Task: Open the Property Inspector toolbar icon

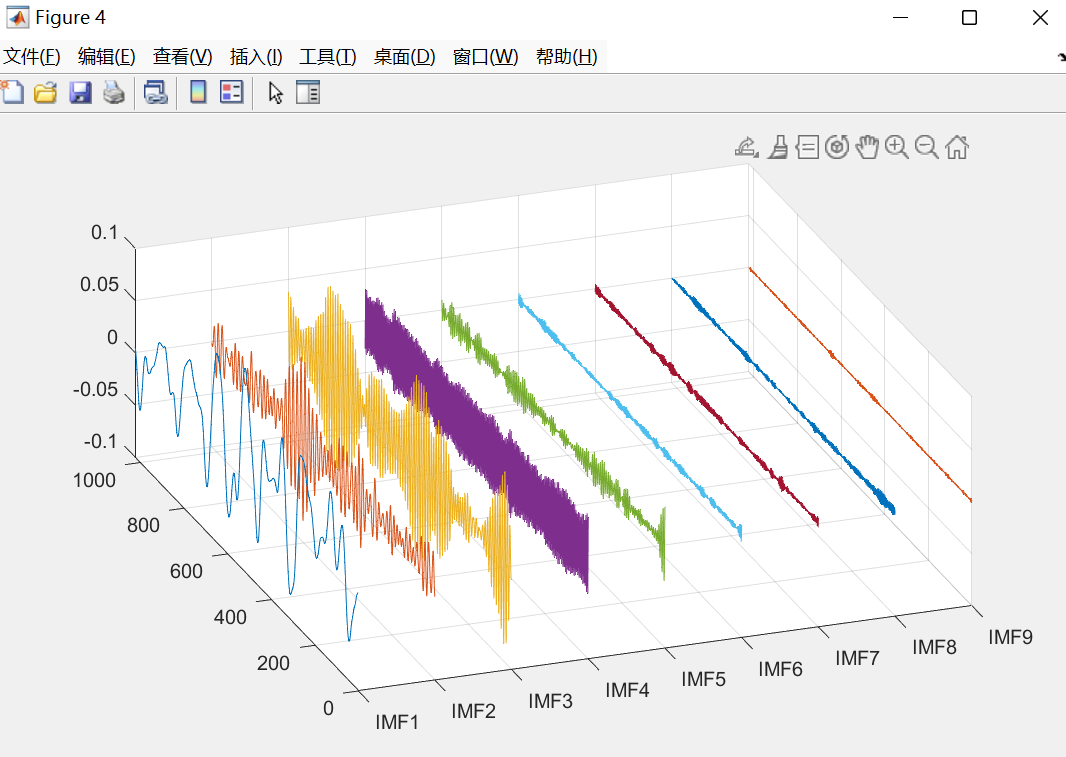Action: (308, 93)
